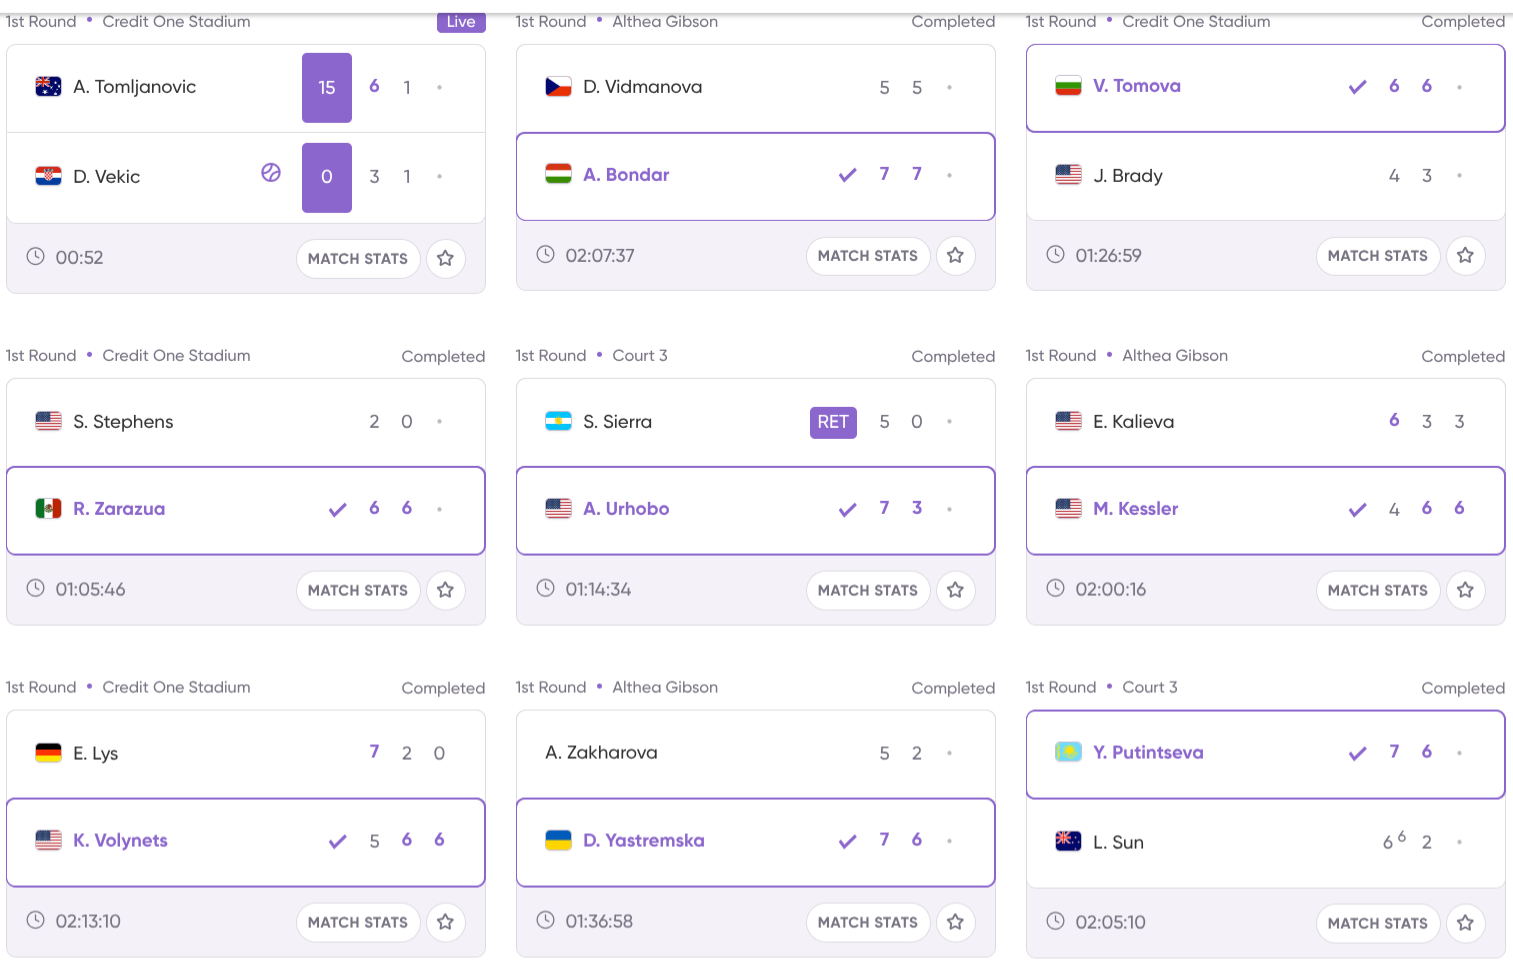Image resolution: width=1513 pixels, height=970 pixels.
Task: Click star icon on Stephens vs Zarazua card
Action: 445,590
